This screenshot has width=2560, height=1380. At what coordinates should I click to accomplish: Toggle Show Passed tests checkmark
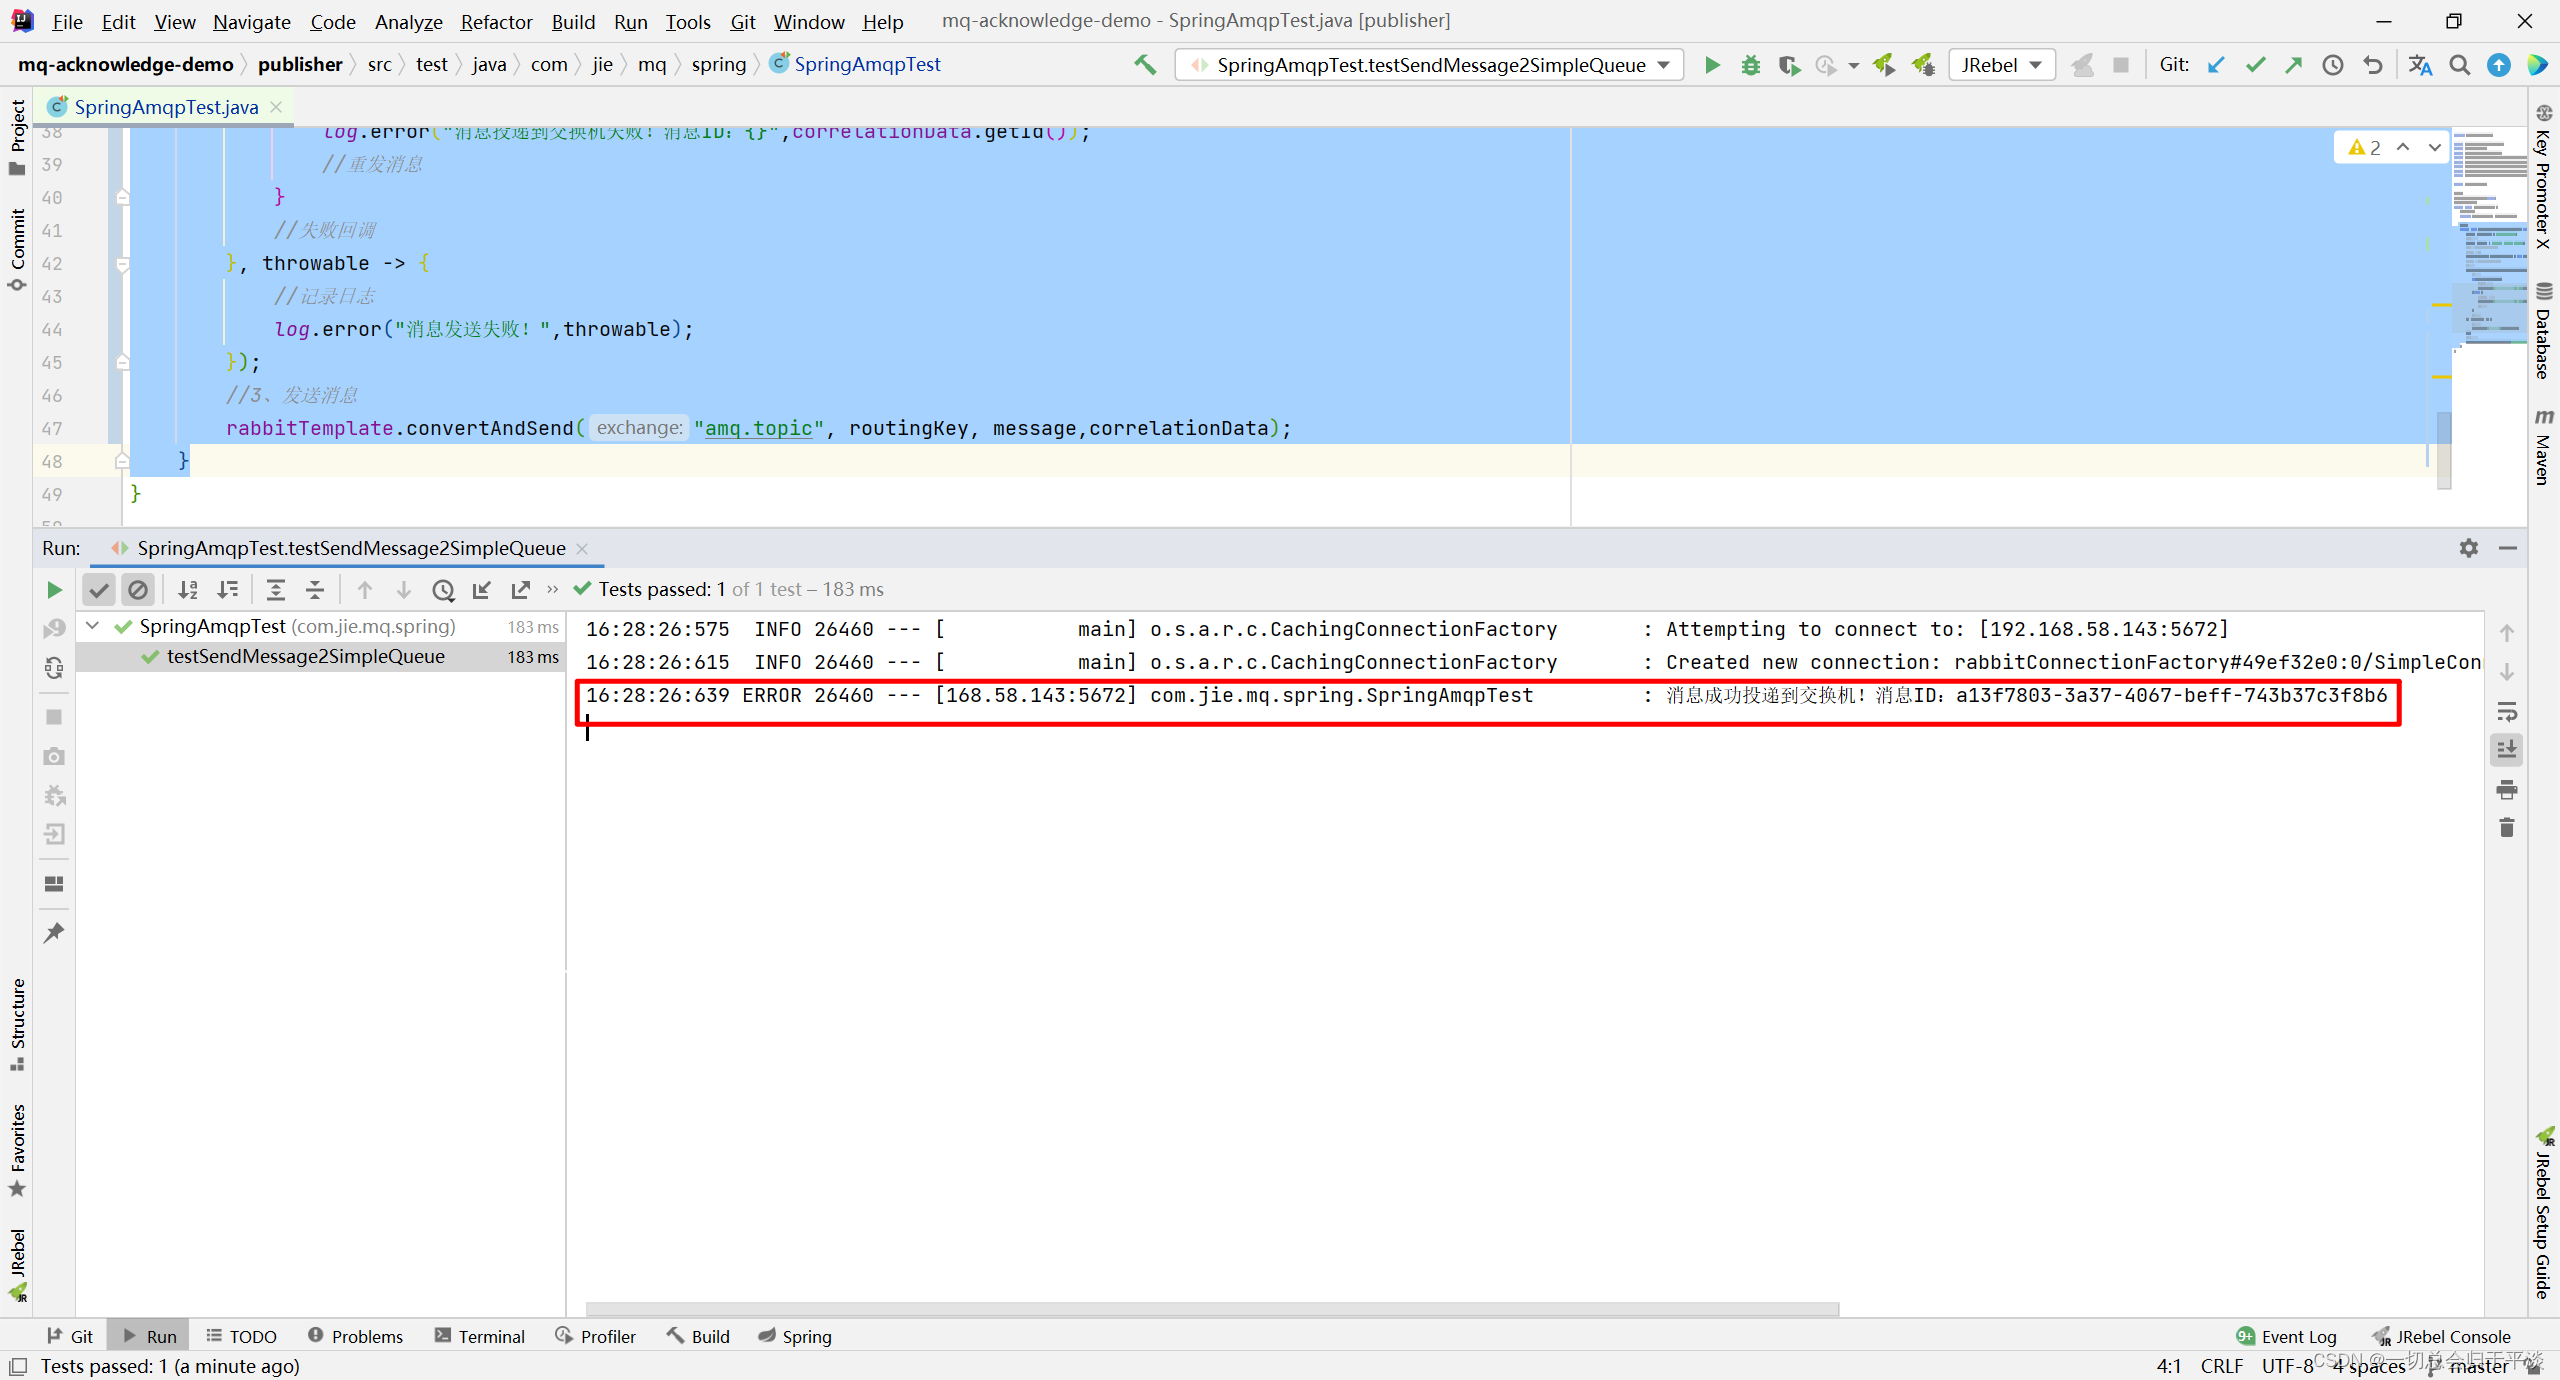tap(98, 590)
